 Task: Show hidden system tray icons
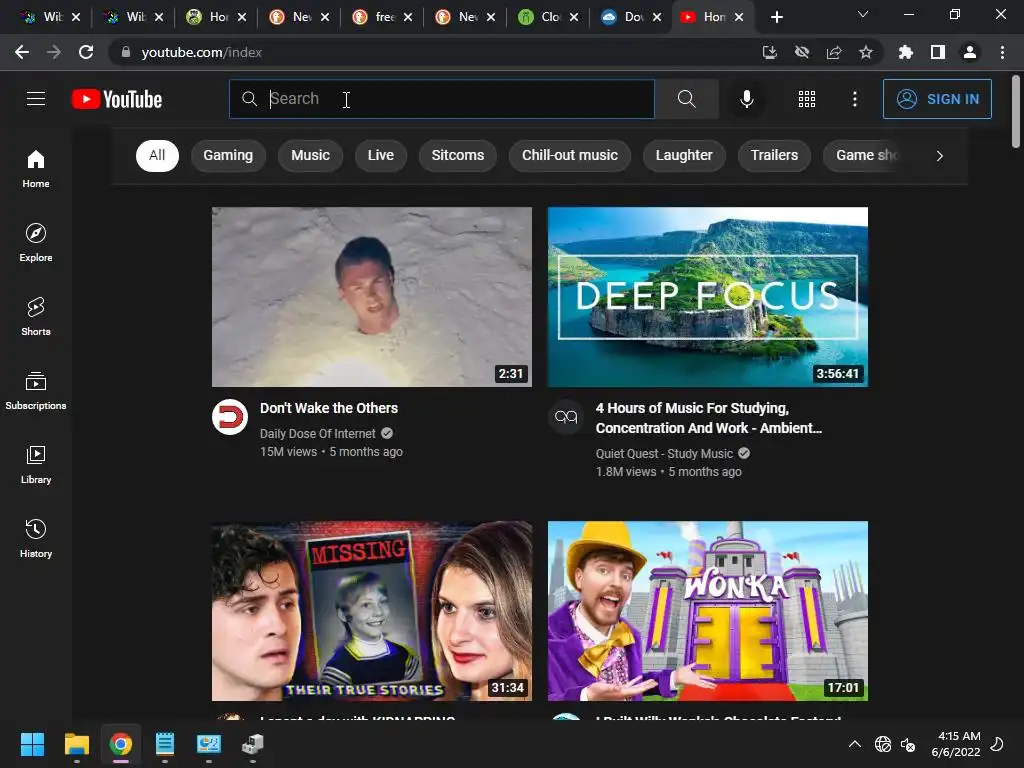[854, 744]
